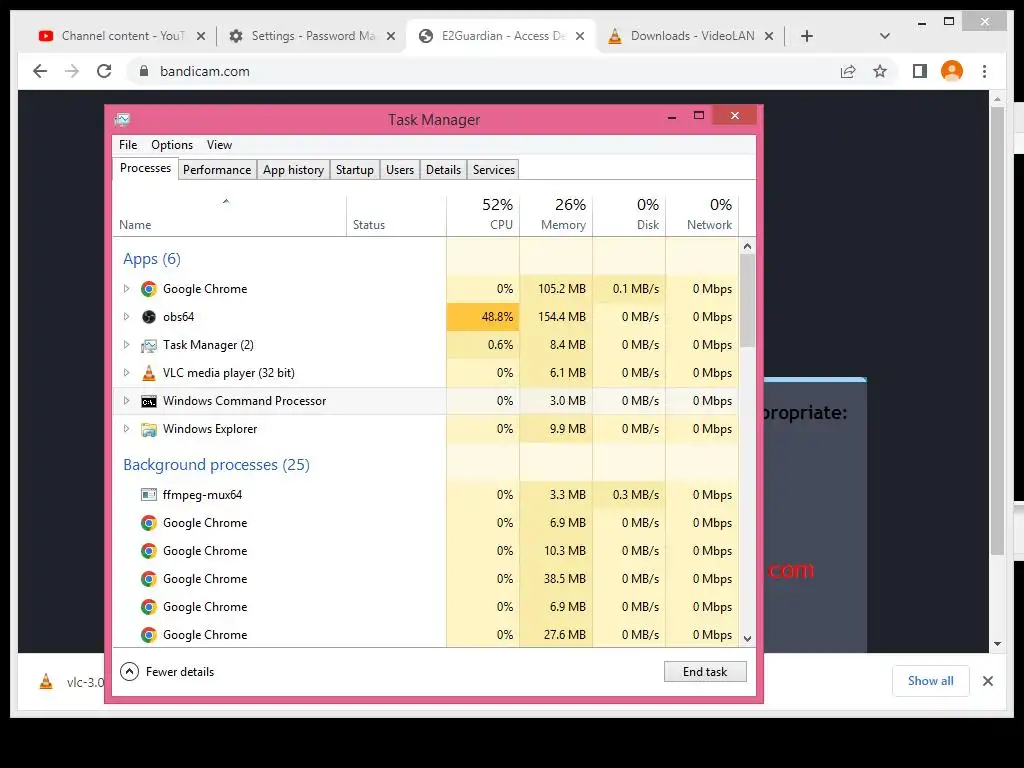Click the Windows Explorer folder icon

149,429
